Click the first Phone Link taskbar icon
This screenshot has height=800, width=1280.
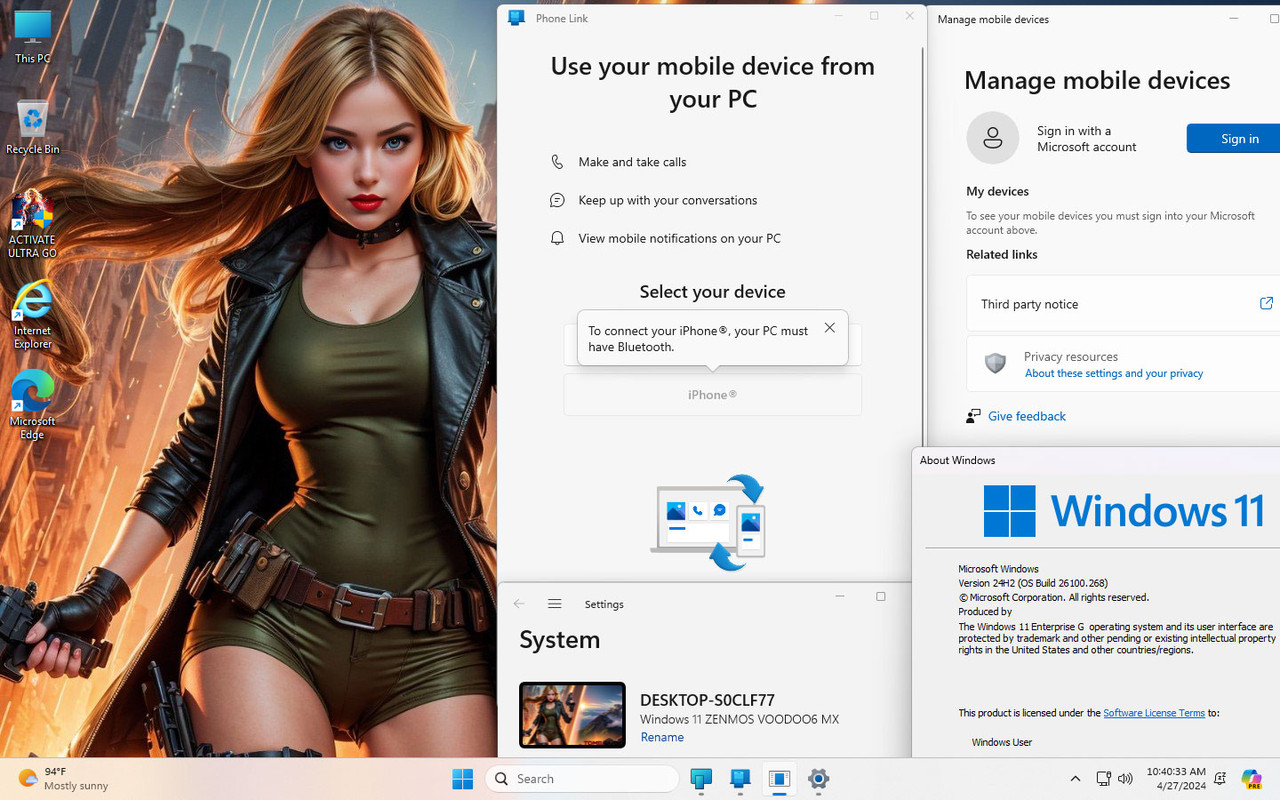click(x=701, y=778)
